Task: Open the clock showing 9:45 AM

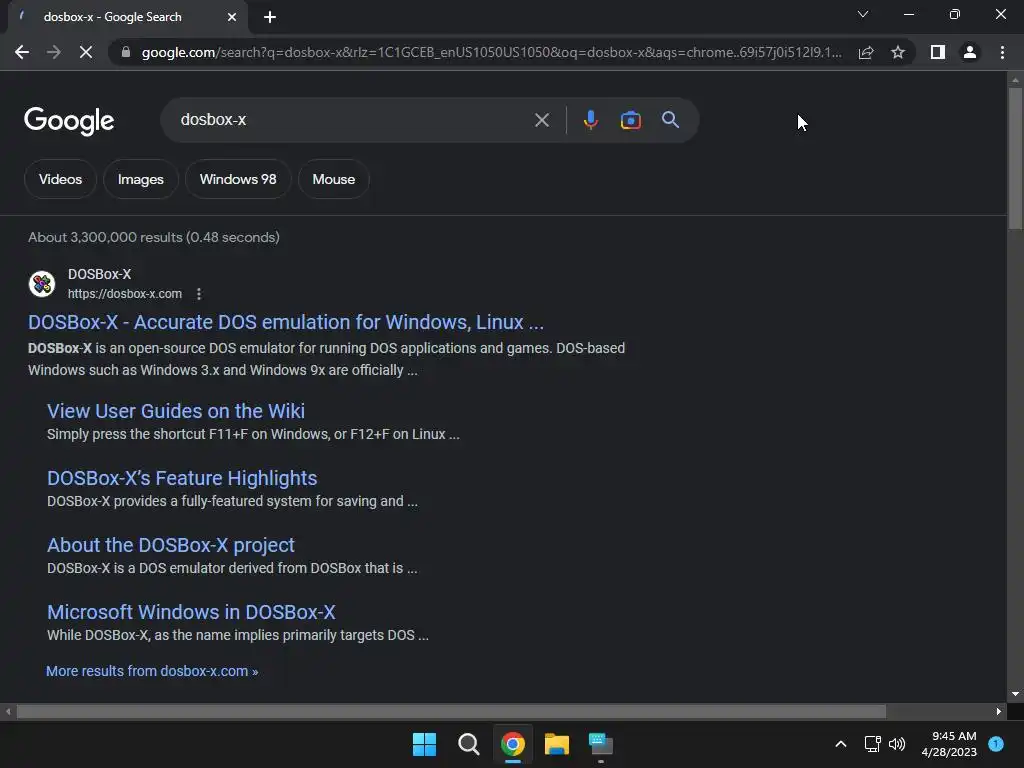Action: pyautogui.click(x=949, y=744)
